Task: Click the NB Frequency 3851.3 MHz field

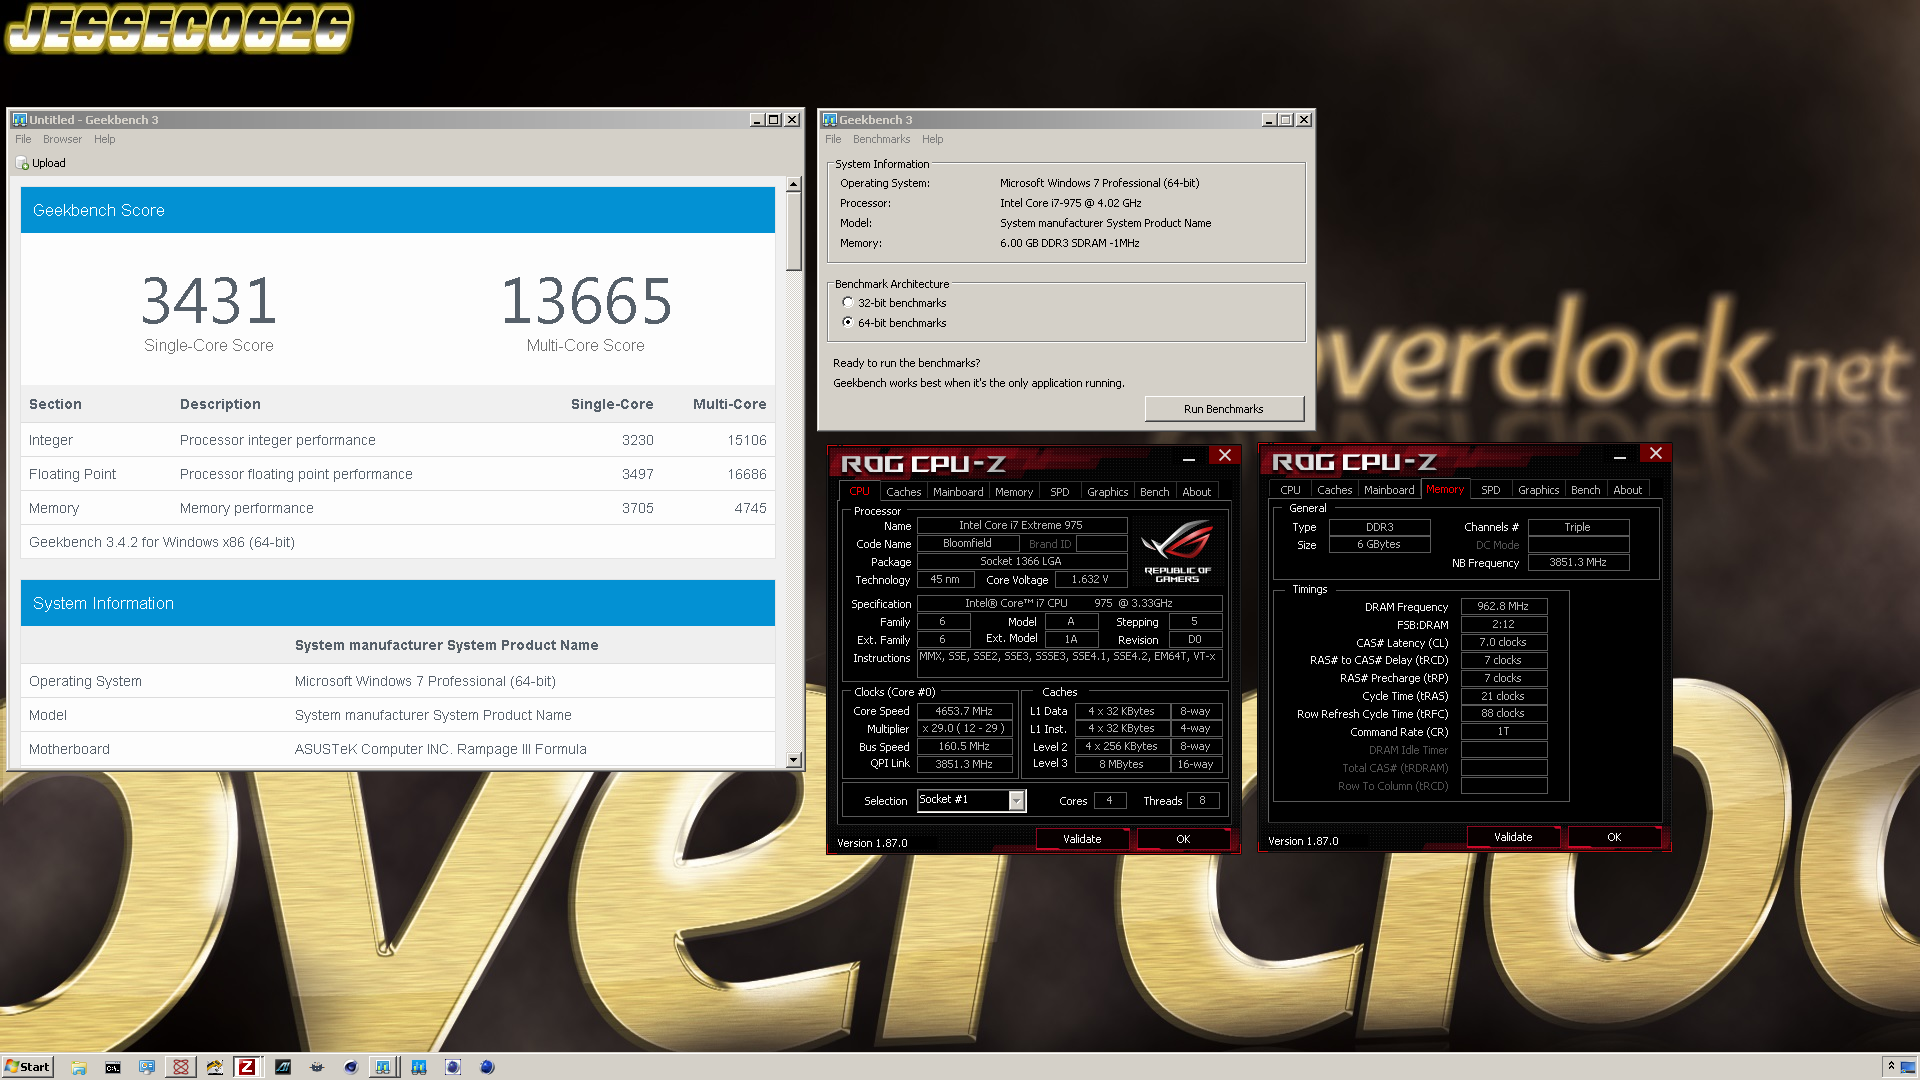Action: tap(1578, 562)
